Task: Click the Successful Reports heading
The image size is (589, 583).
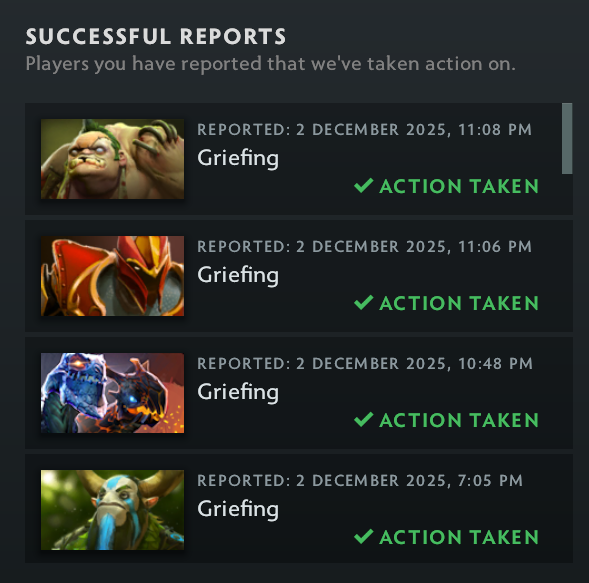Action: (x=156, y=37)
